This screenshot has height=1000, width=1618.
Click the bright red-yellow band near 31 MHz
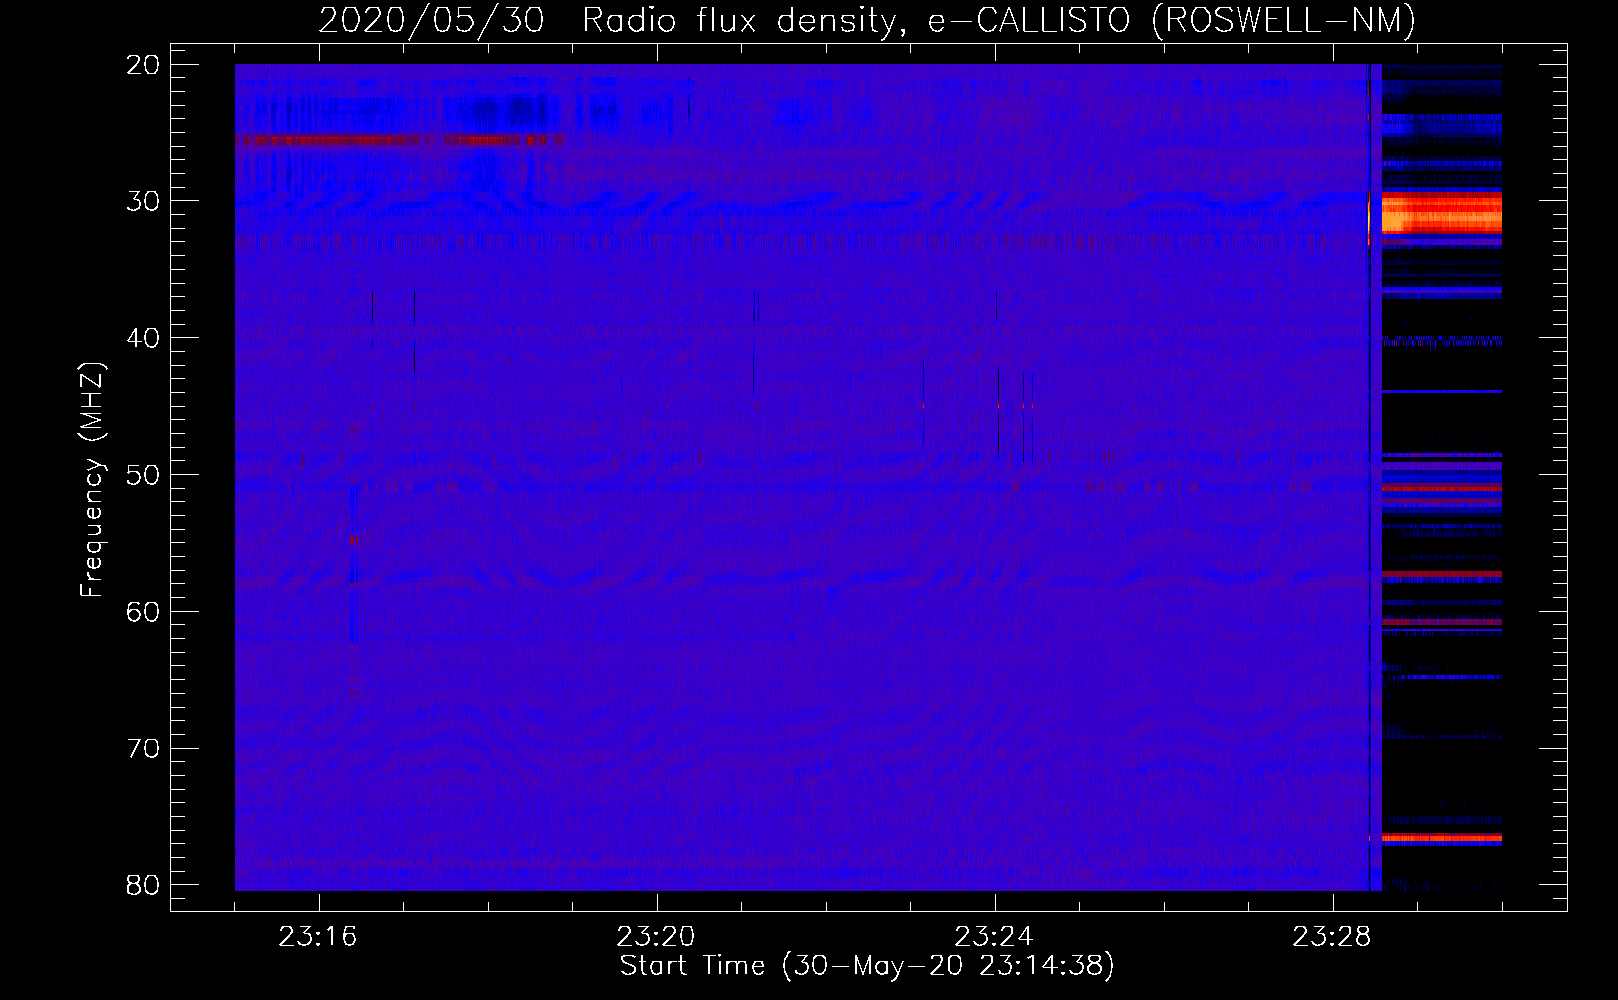click(1441, 214)
